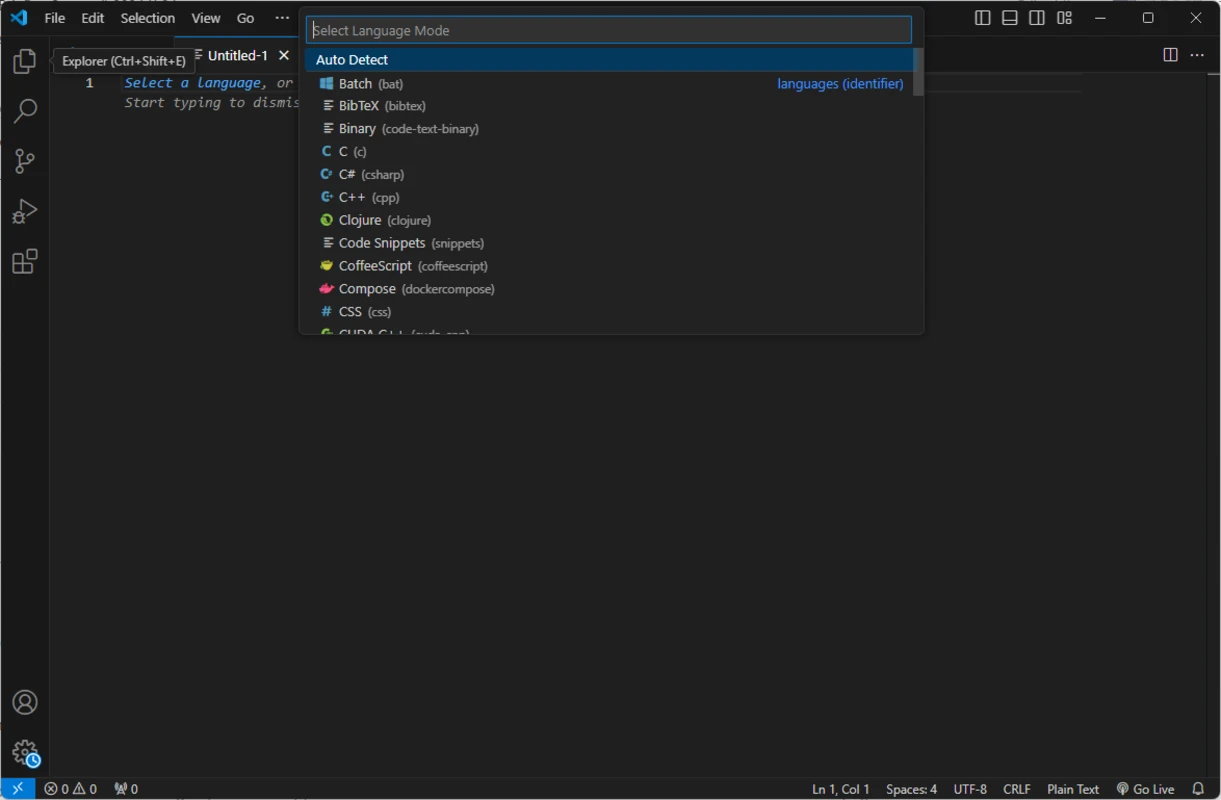1221x800 pixels.
Task: Select Binary (code-text-binary) language
Action: point(608,129)
